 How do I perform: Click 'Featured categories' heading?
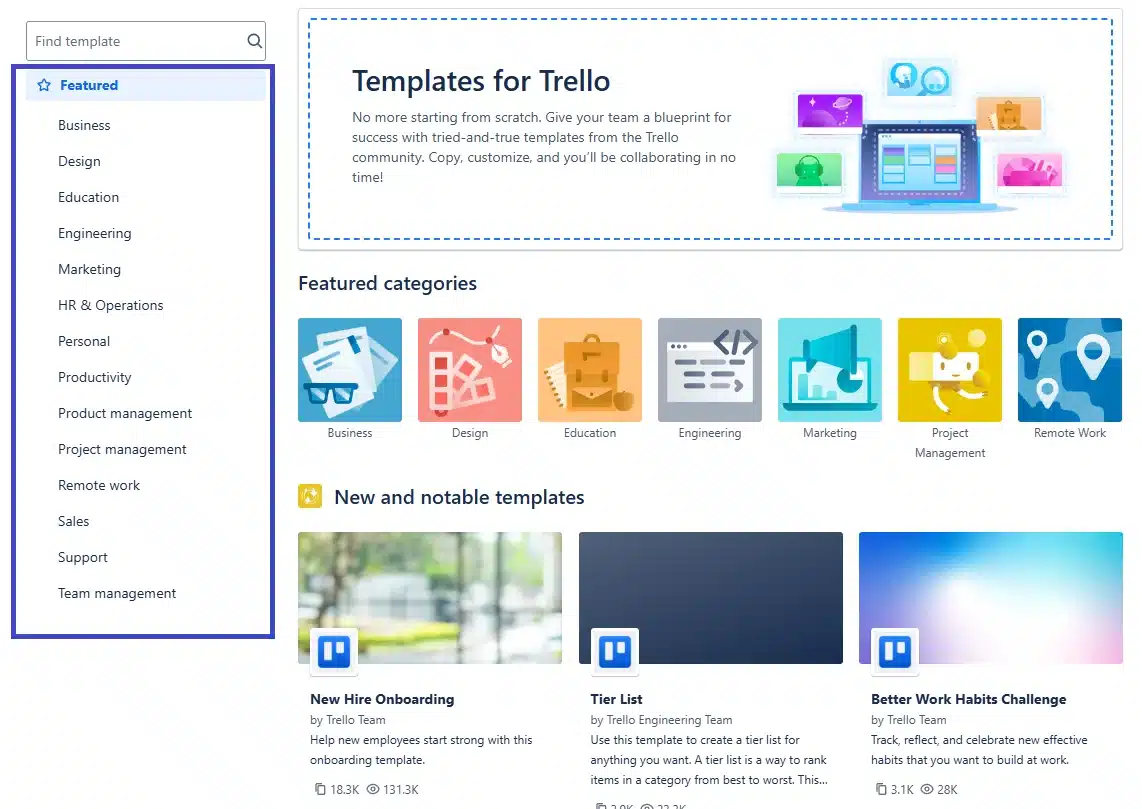387,283
